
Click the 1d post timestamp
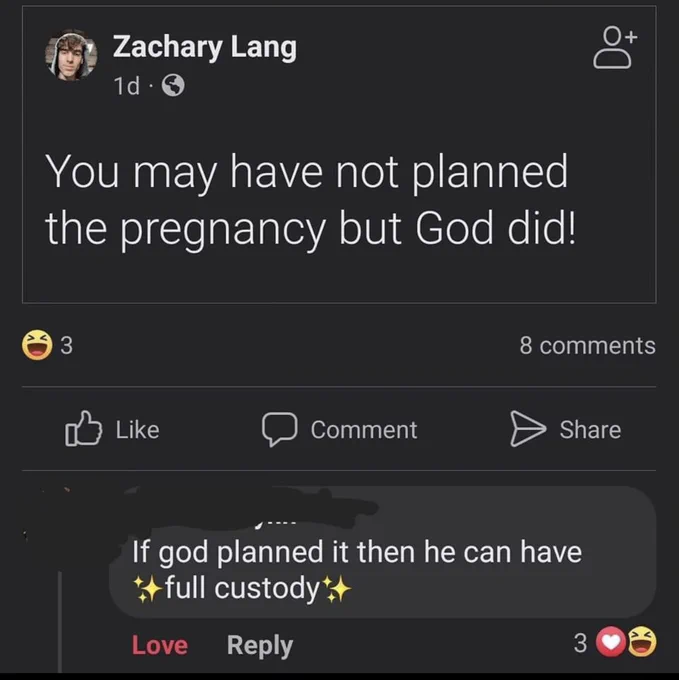point(127,85)
